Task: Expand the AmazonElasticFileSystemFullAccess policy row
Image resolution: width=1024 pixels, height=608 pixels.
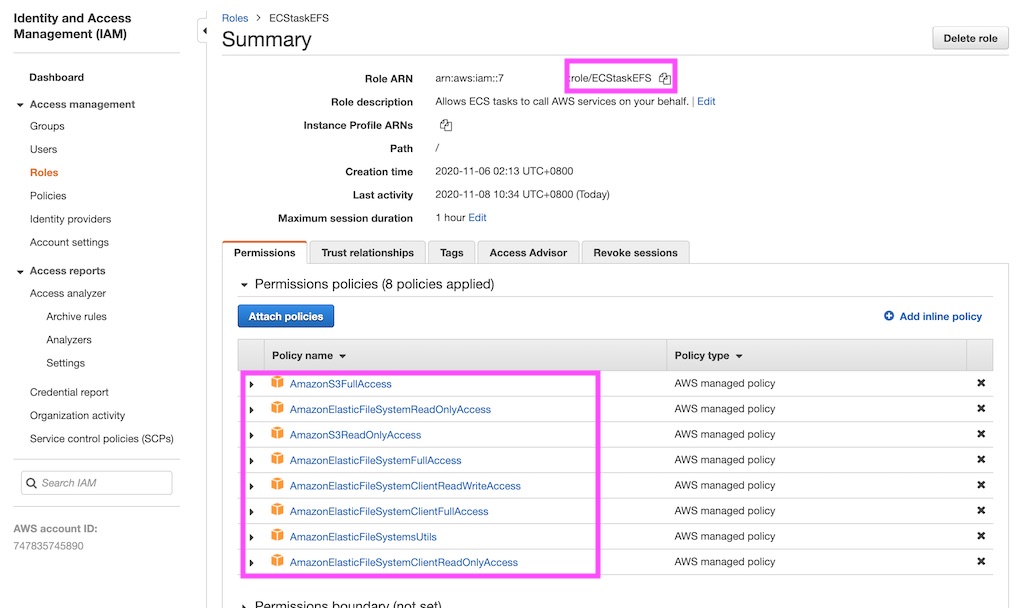Action: pos(251,461)
